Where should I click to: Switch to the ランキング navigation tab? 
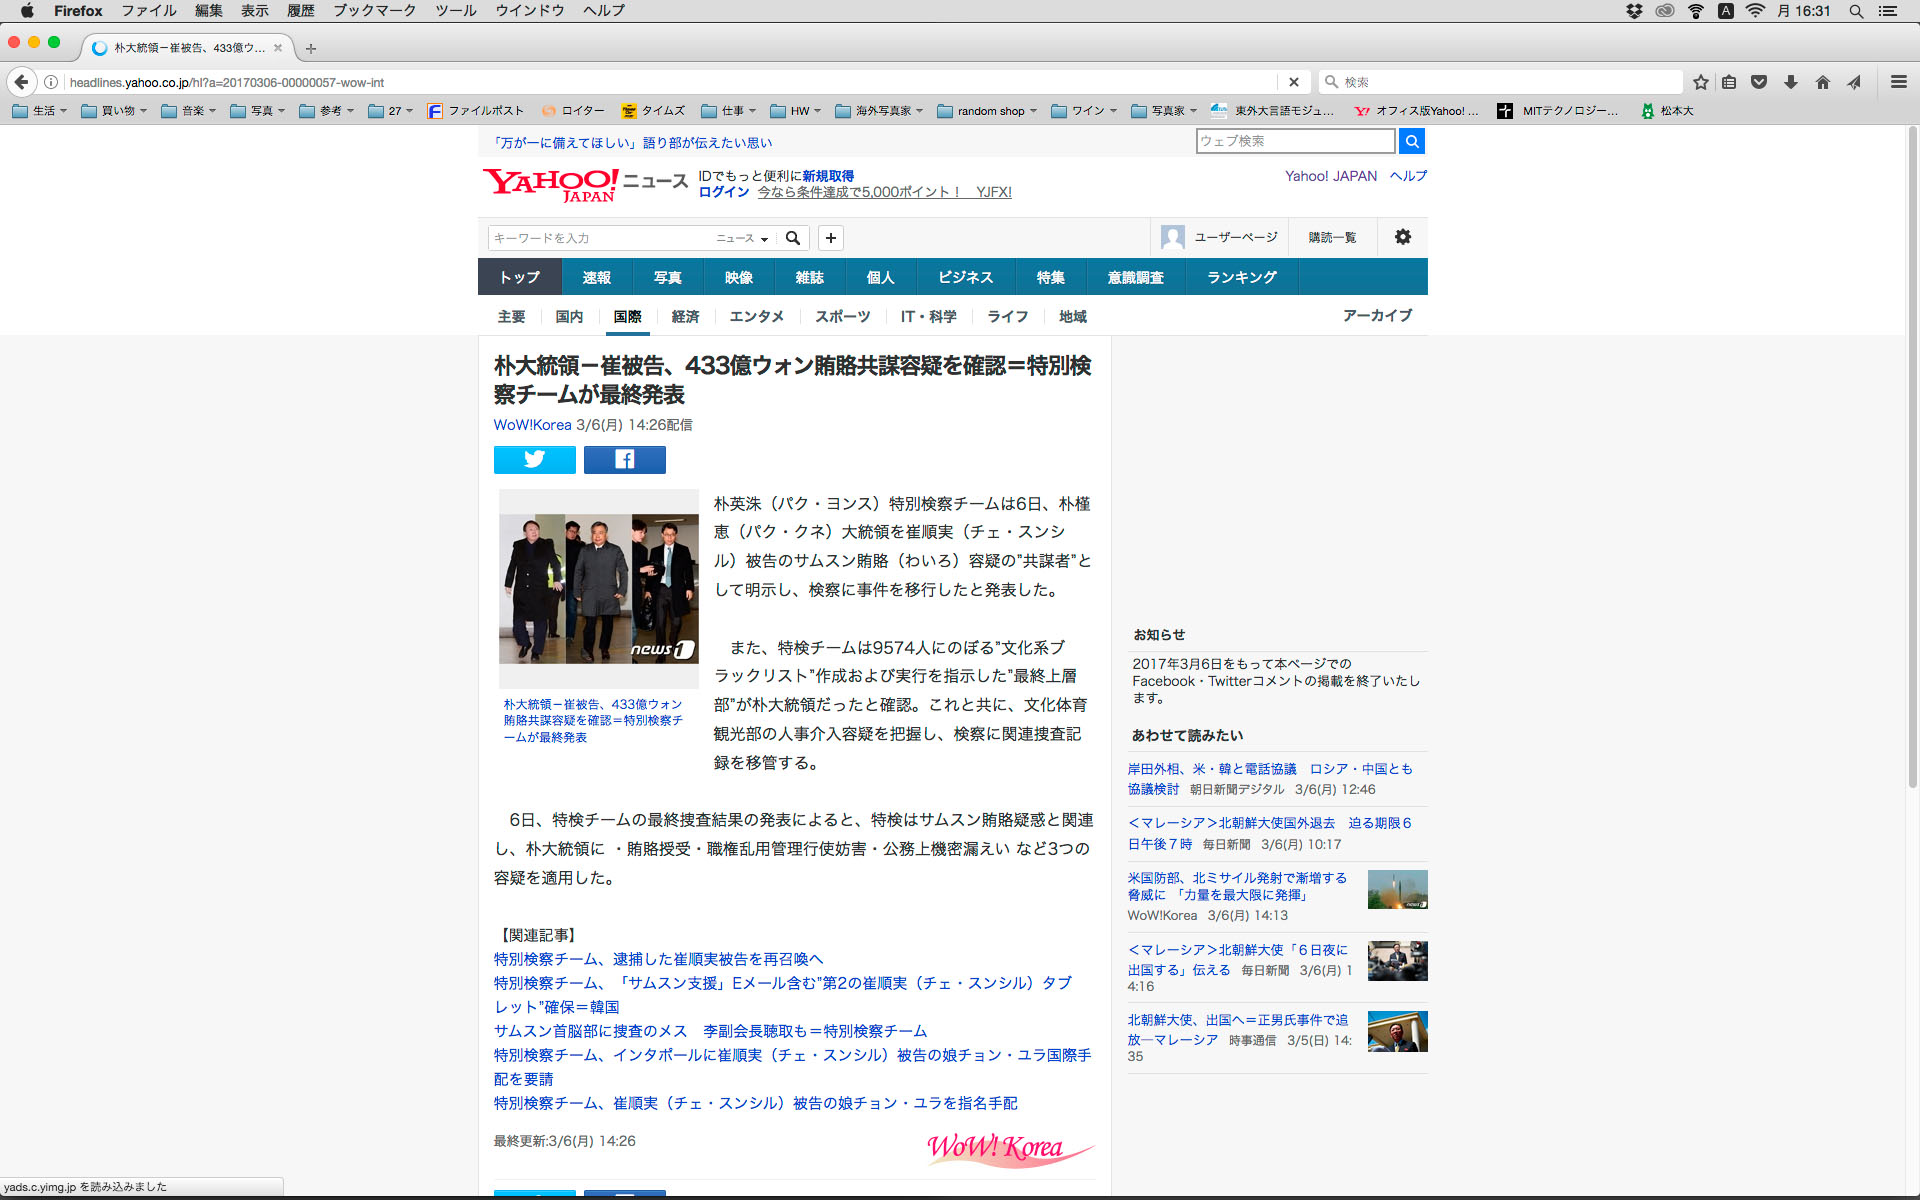1241,277
